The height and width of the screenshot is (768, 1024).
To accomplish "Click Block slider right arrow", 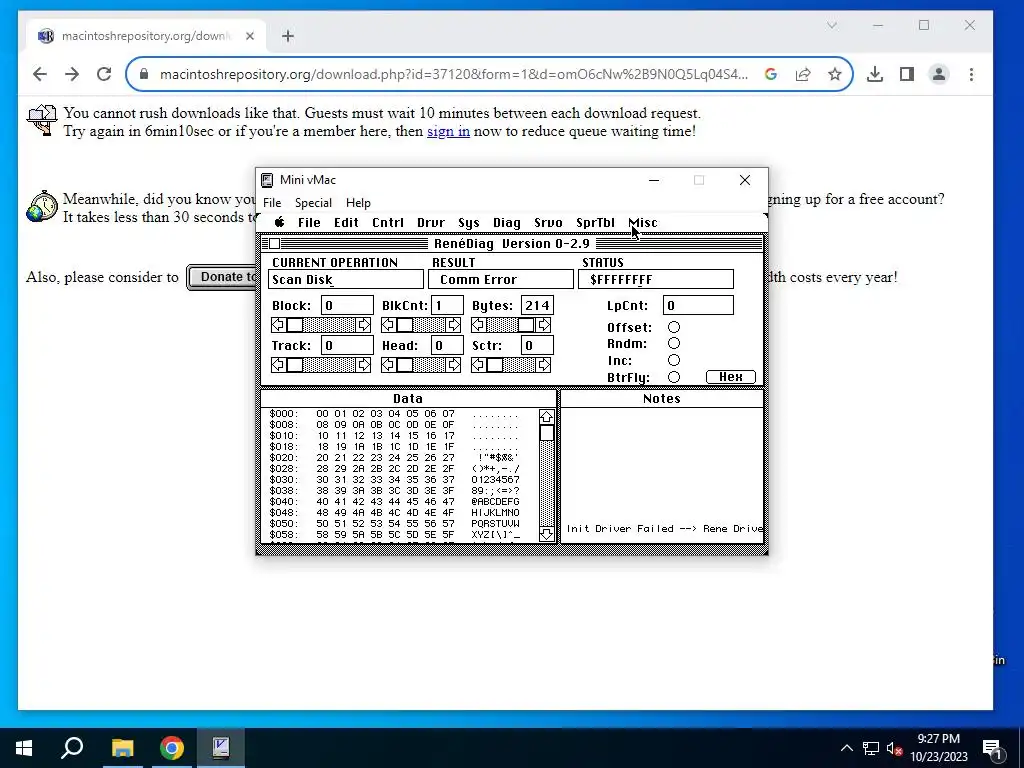I will [364, 325].
